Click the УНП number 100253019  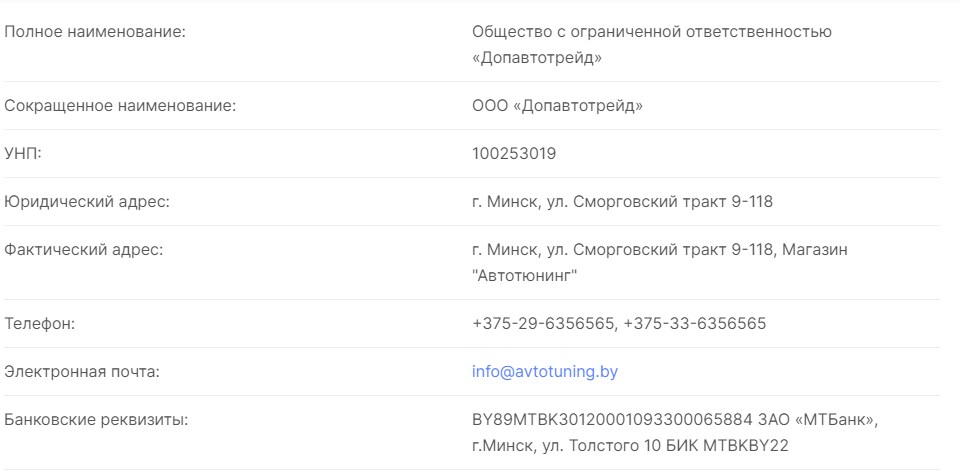click(514, 154)
